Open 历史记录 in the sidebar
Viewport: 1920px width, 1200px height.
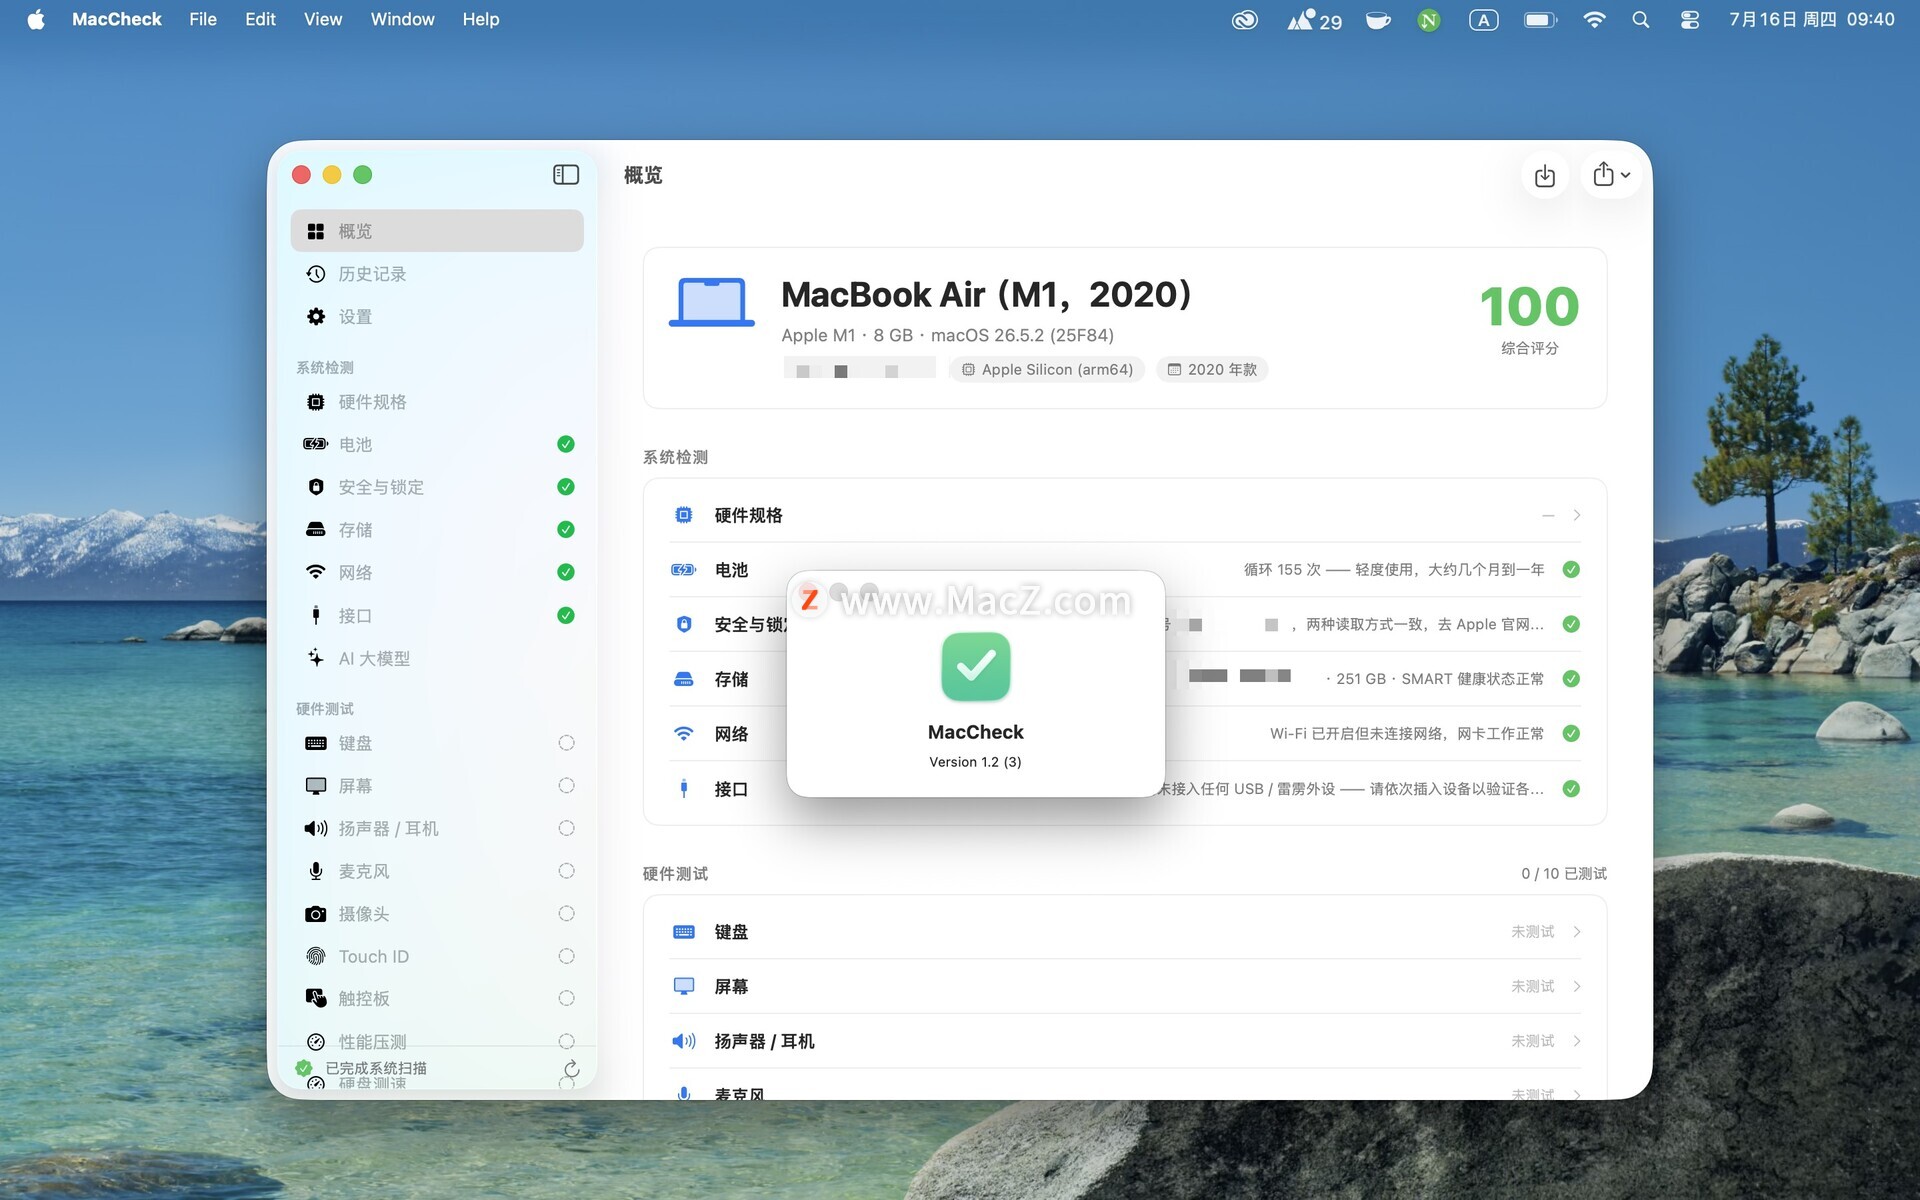coord(437,274)
